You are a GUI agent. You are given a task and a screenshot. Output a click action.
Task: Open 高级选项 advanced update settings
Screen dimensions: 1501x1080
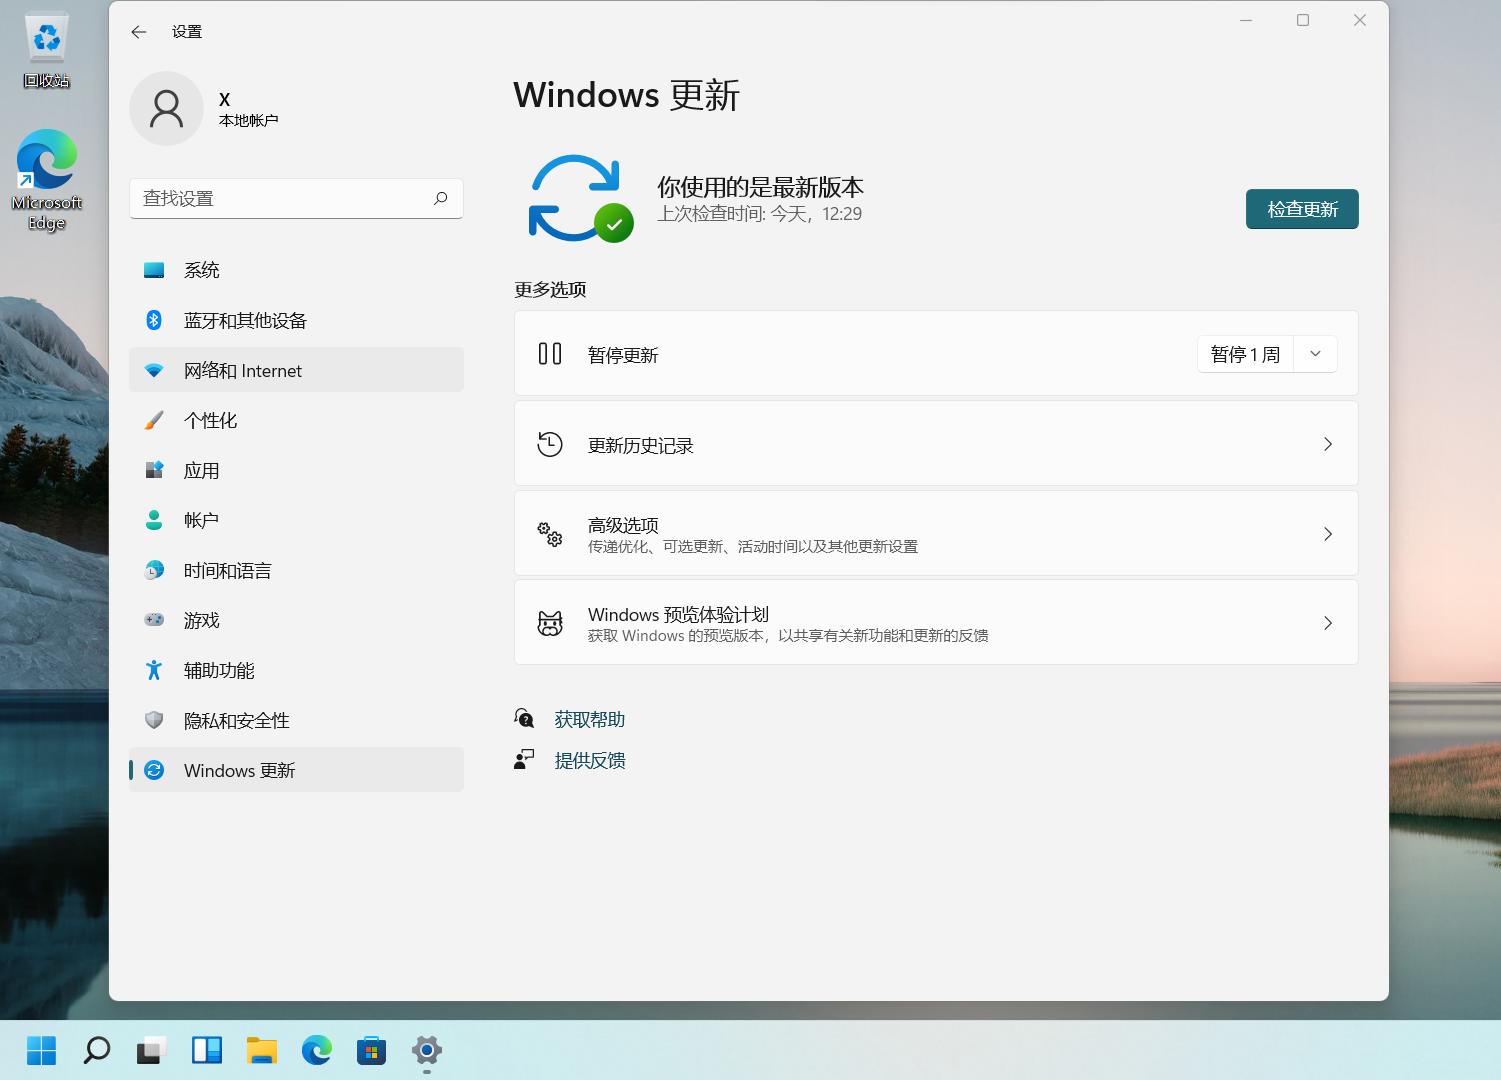point(935,533)
